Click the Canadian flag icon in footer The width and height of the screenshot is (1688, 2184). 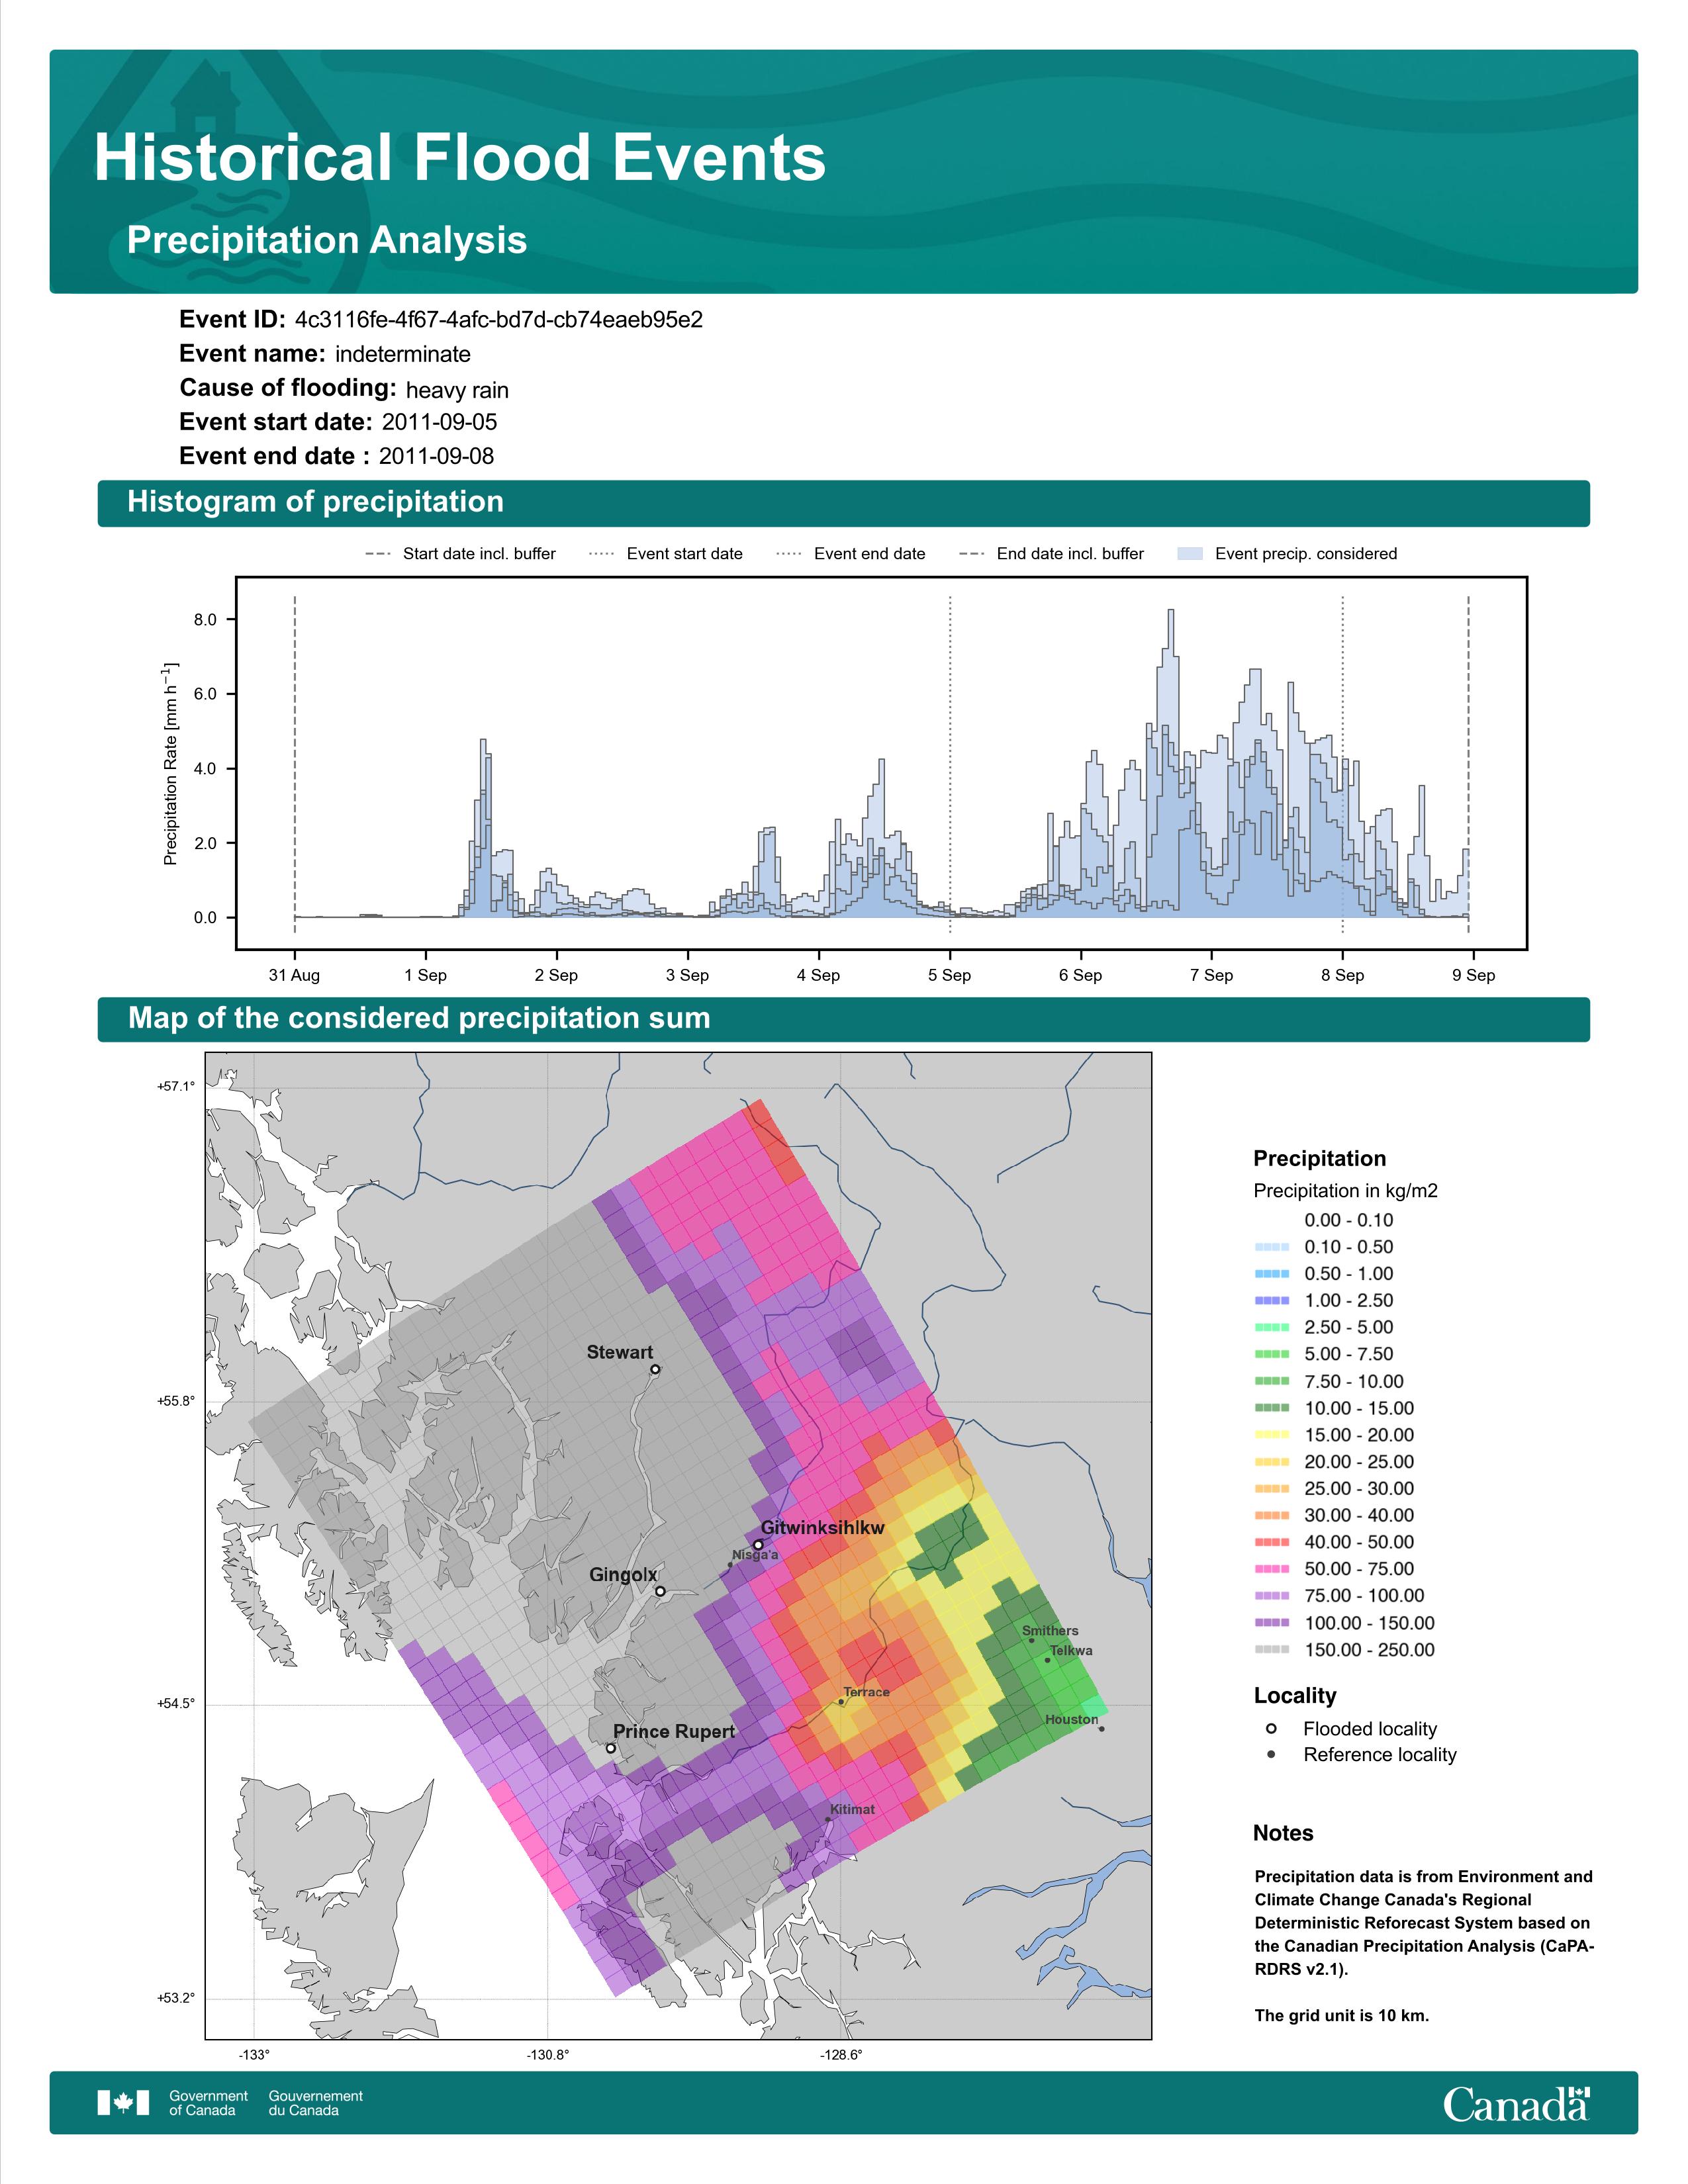click(123, 2103)
